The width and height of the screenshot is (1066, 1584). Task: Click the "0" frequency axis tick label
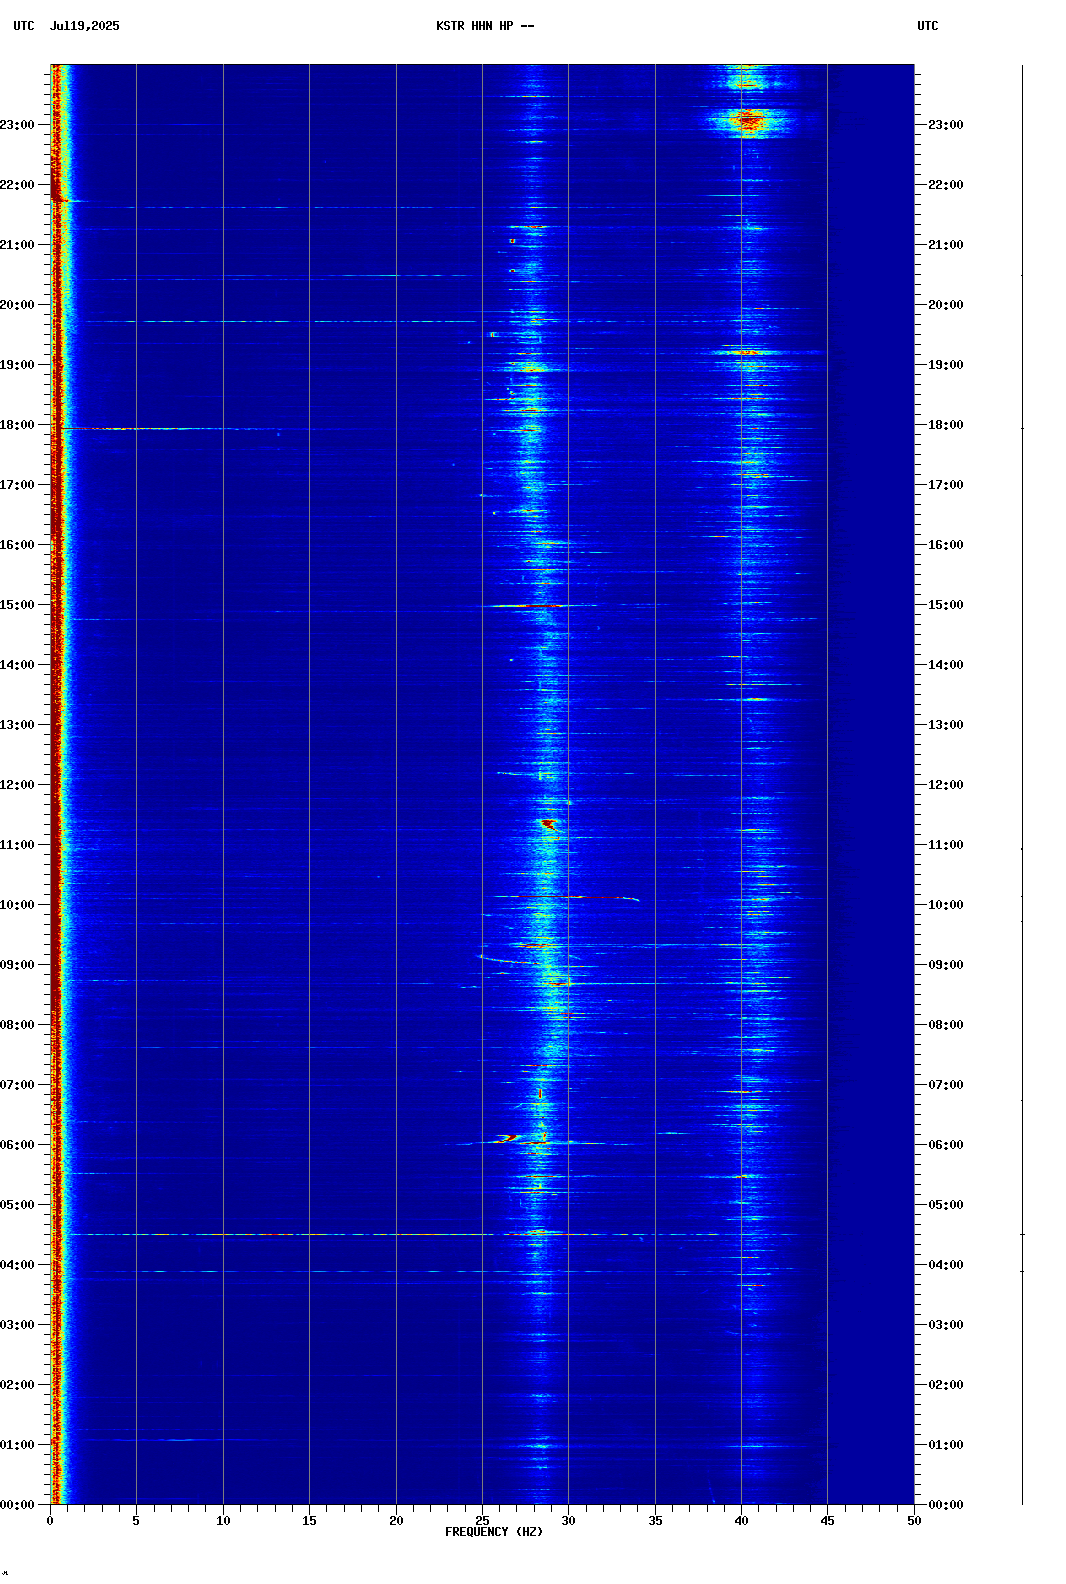click(50, 1521)
